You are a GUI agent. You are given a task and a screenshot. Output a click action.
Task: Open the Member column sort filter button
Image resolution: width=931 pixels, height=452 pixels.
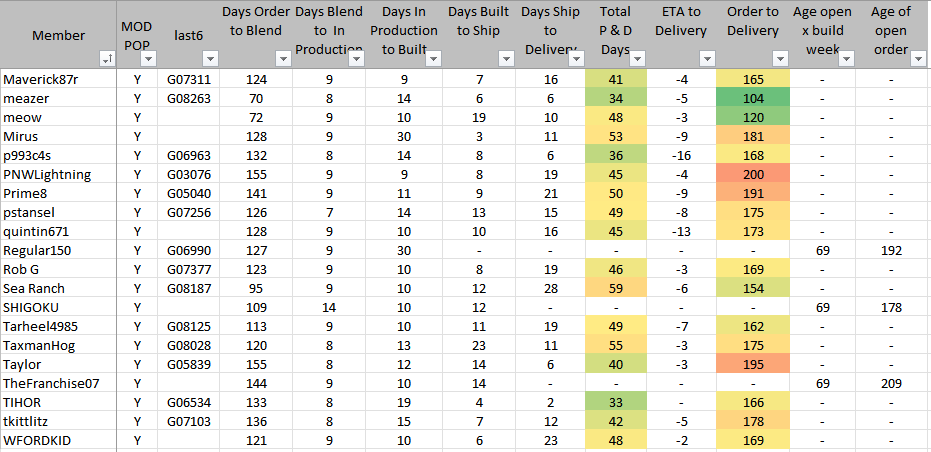click(x=106, y=59)
